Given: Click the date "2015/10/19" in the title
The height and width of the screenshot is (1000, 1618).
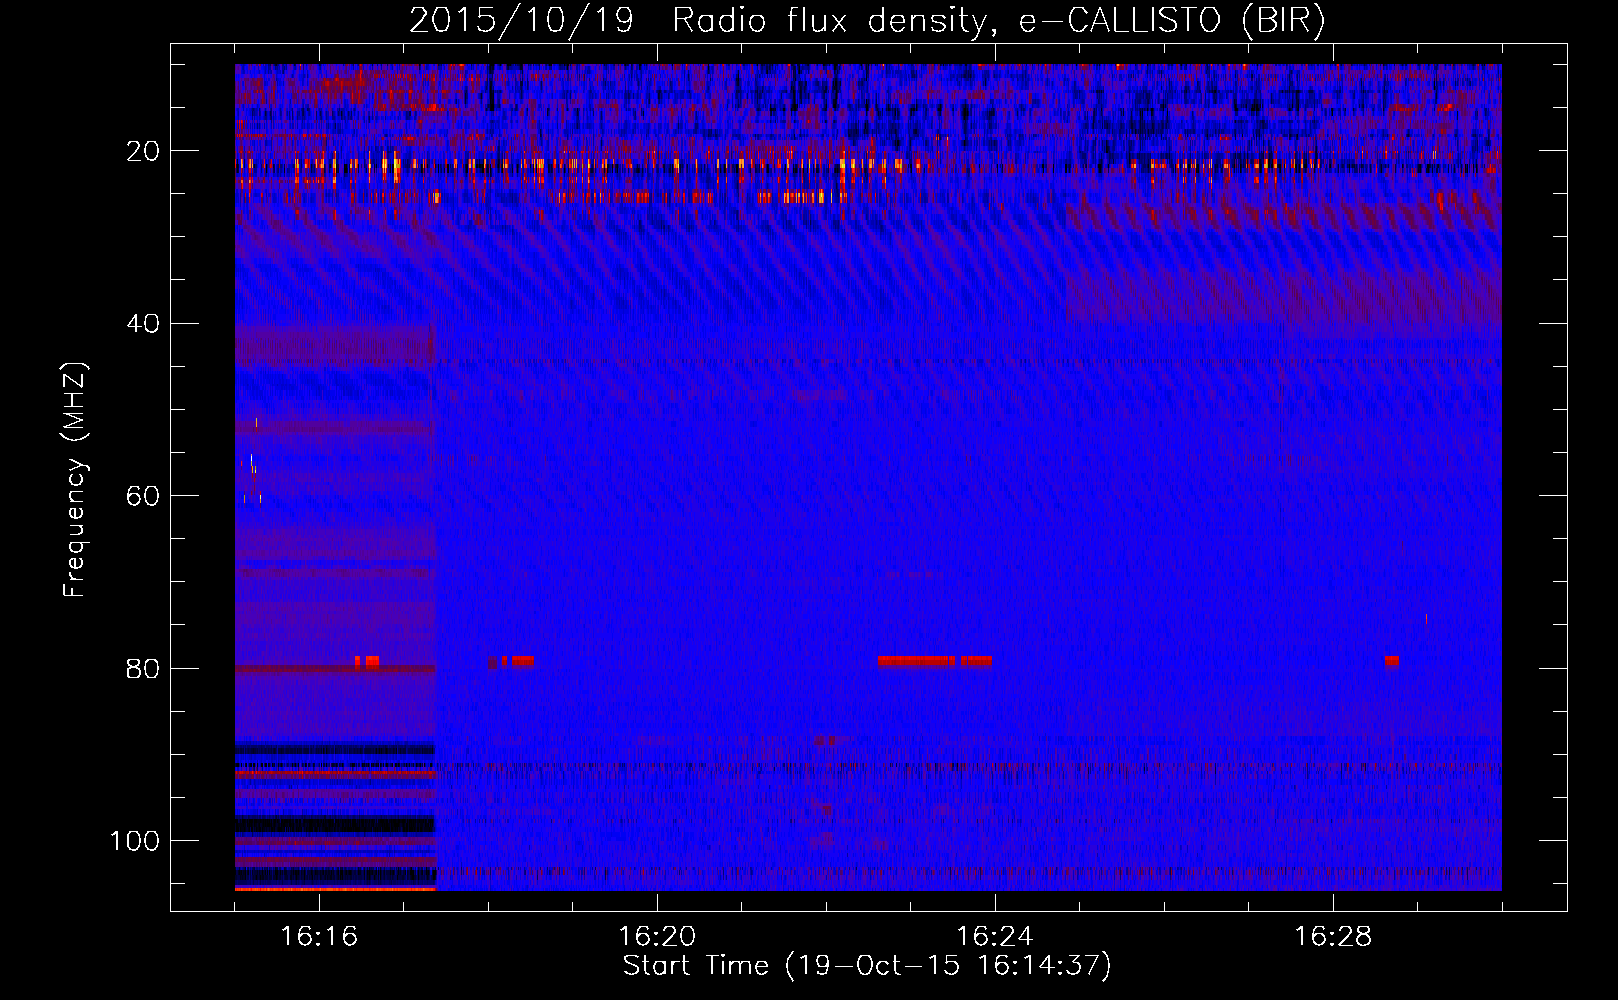Looking at the screenshot, I should 522,21.
